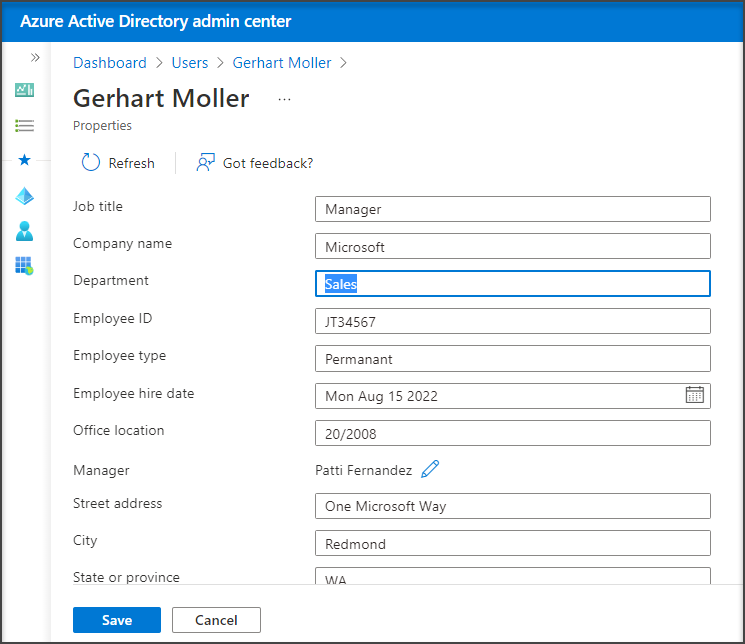This screenshot has width=745, height=644.
Task: Open the Dashboard icon in sidebar
Action: (x=25, y=91)
